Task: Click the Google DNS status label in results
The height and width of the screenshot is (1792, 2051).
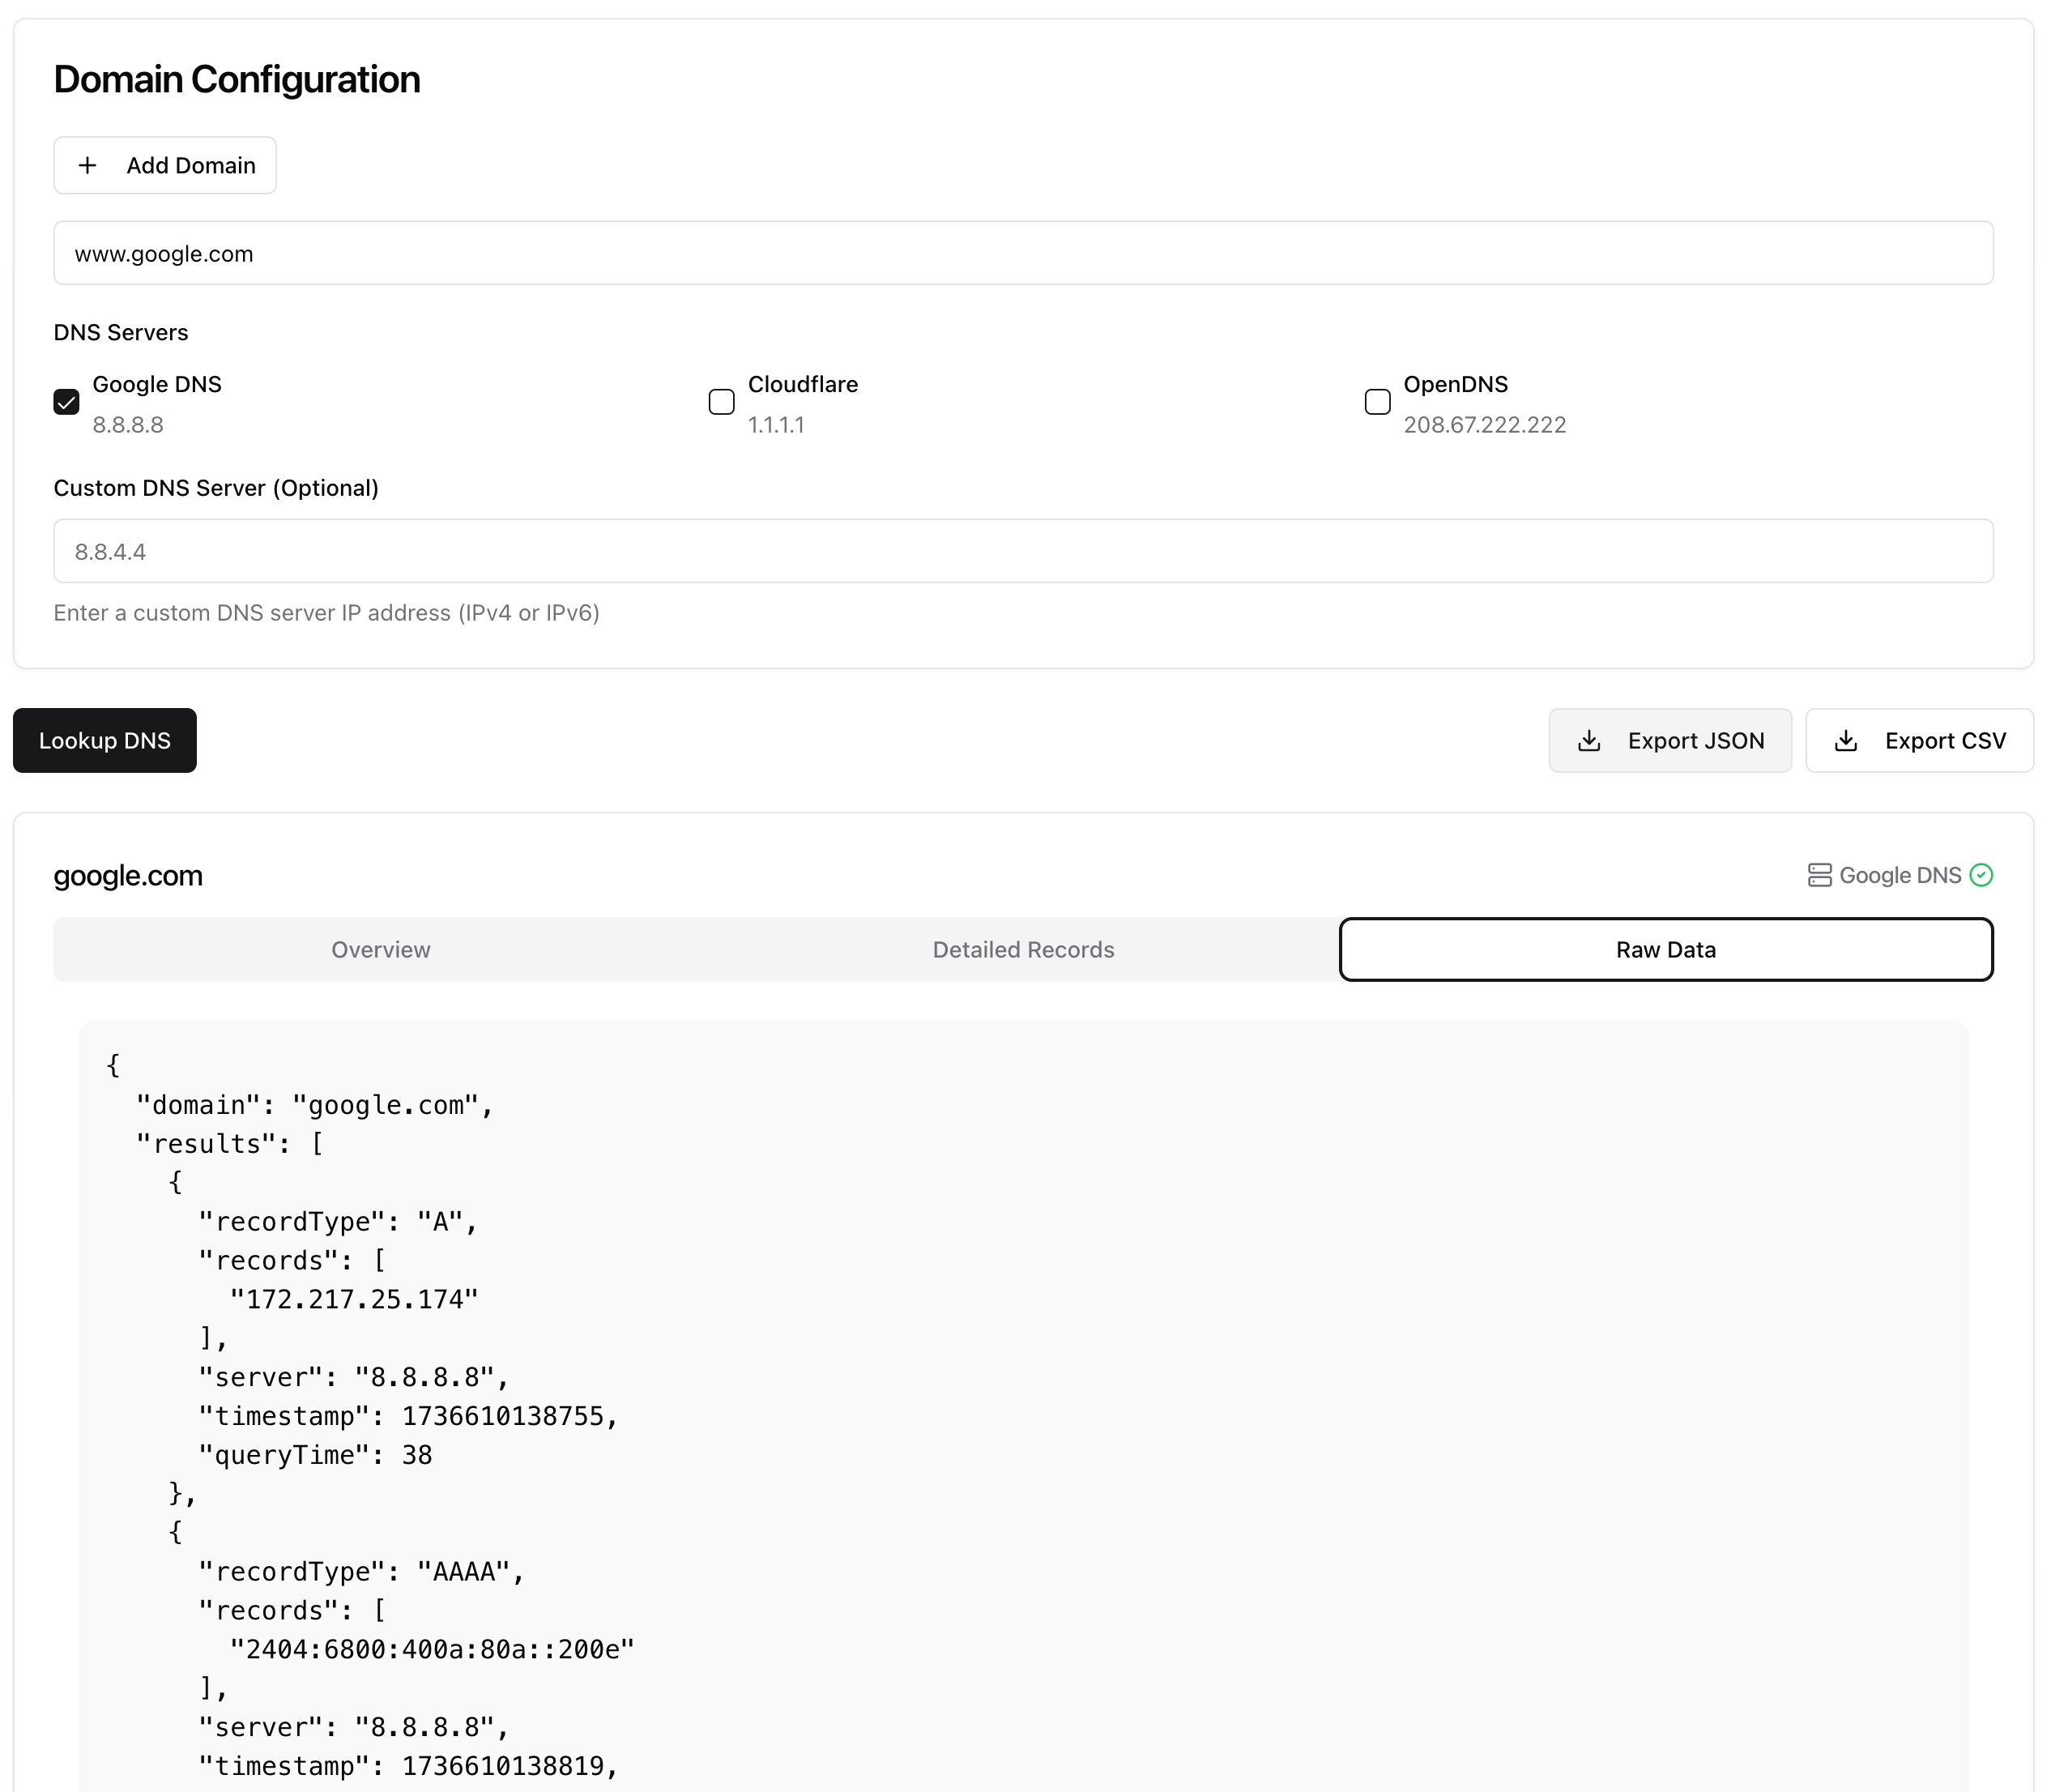Action: pyautogui.click(x=1900, y=876)
